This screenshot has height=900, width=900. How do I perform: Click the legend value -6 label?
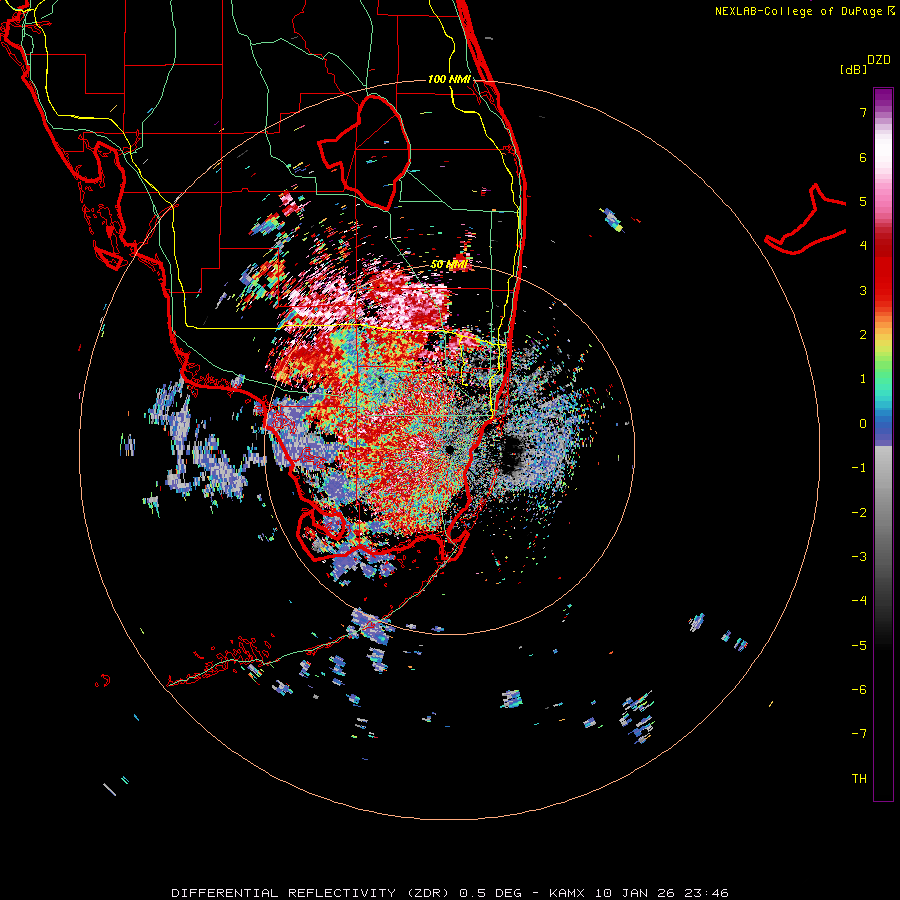coord(859,690)
